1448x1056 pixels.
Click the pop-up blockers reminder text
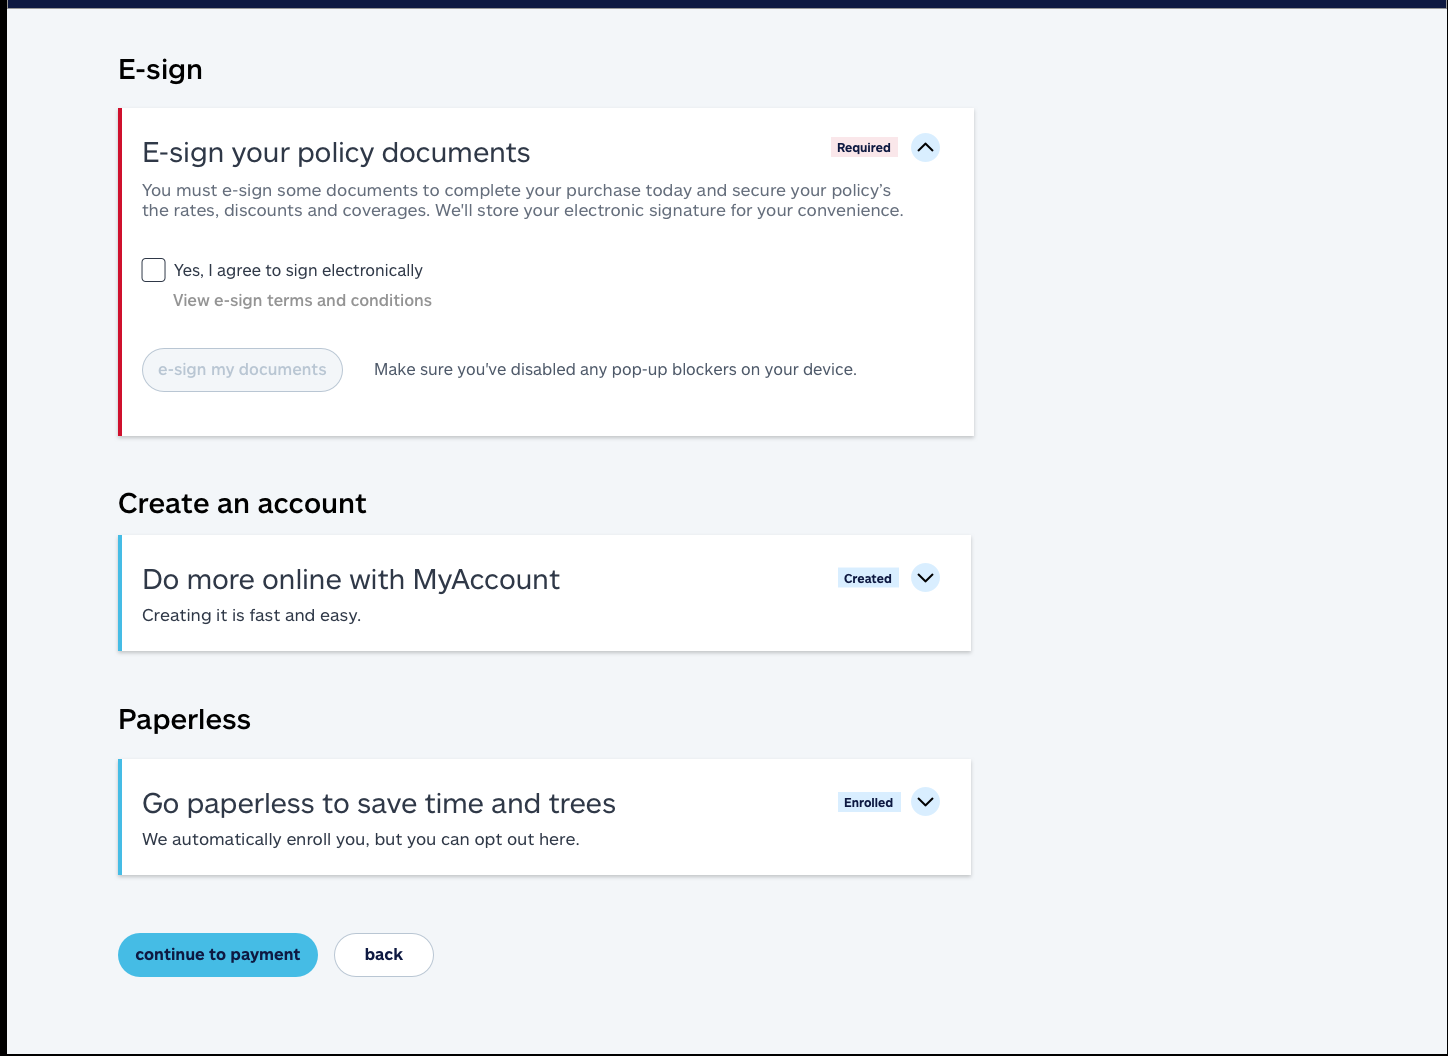pyautogui.click(x=615, y=370)
